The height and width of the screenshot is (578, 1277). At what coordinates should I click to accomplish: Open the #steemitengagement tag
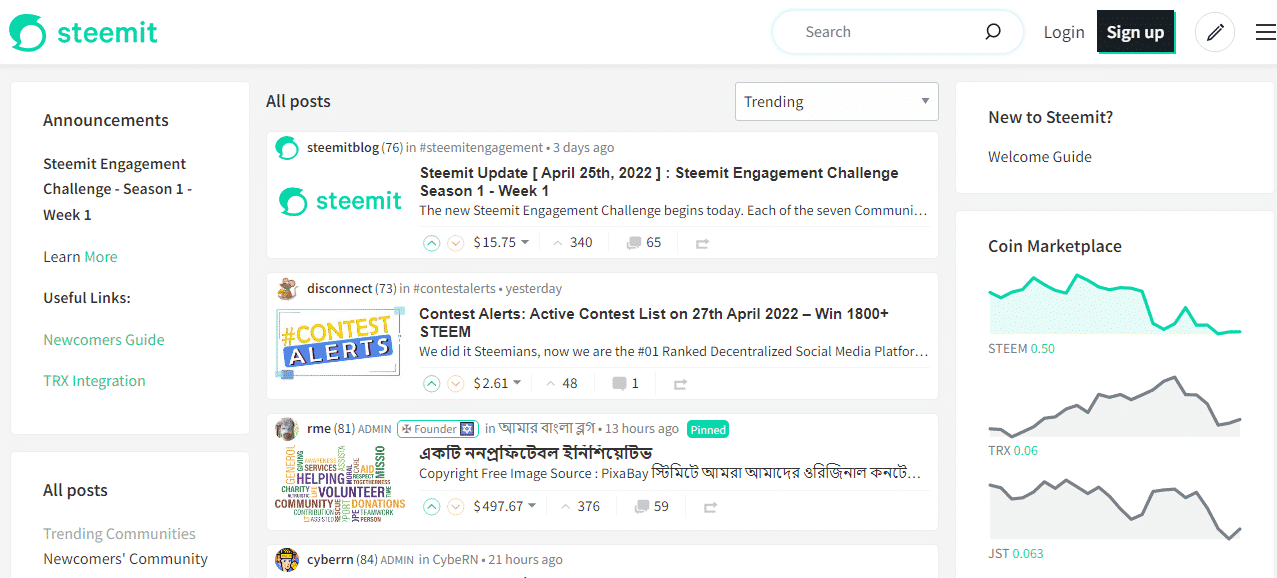pyautogui.click(x=481, y=148)
